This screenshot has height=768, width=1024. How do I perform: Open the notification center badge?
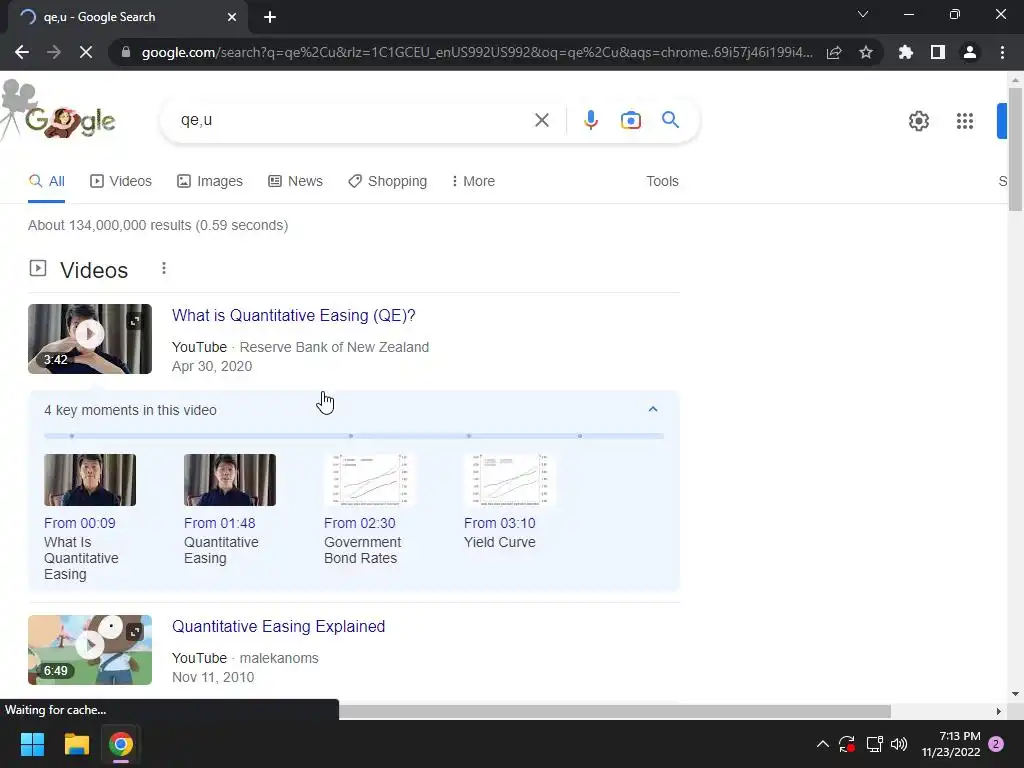click(996, 744)
